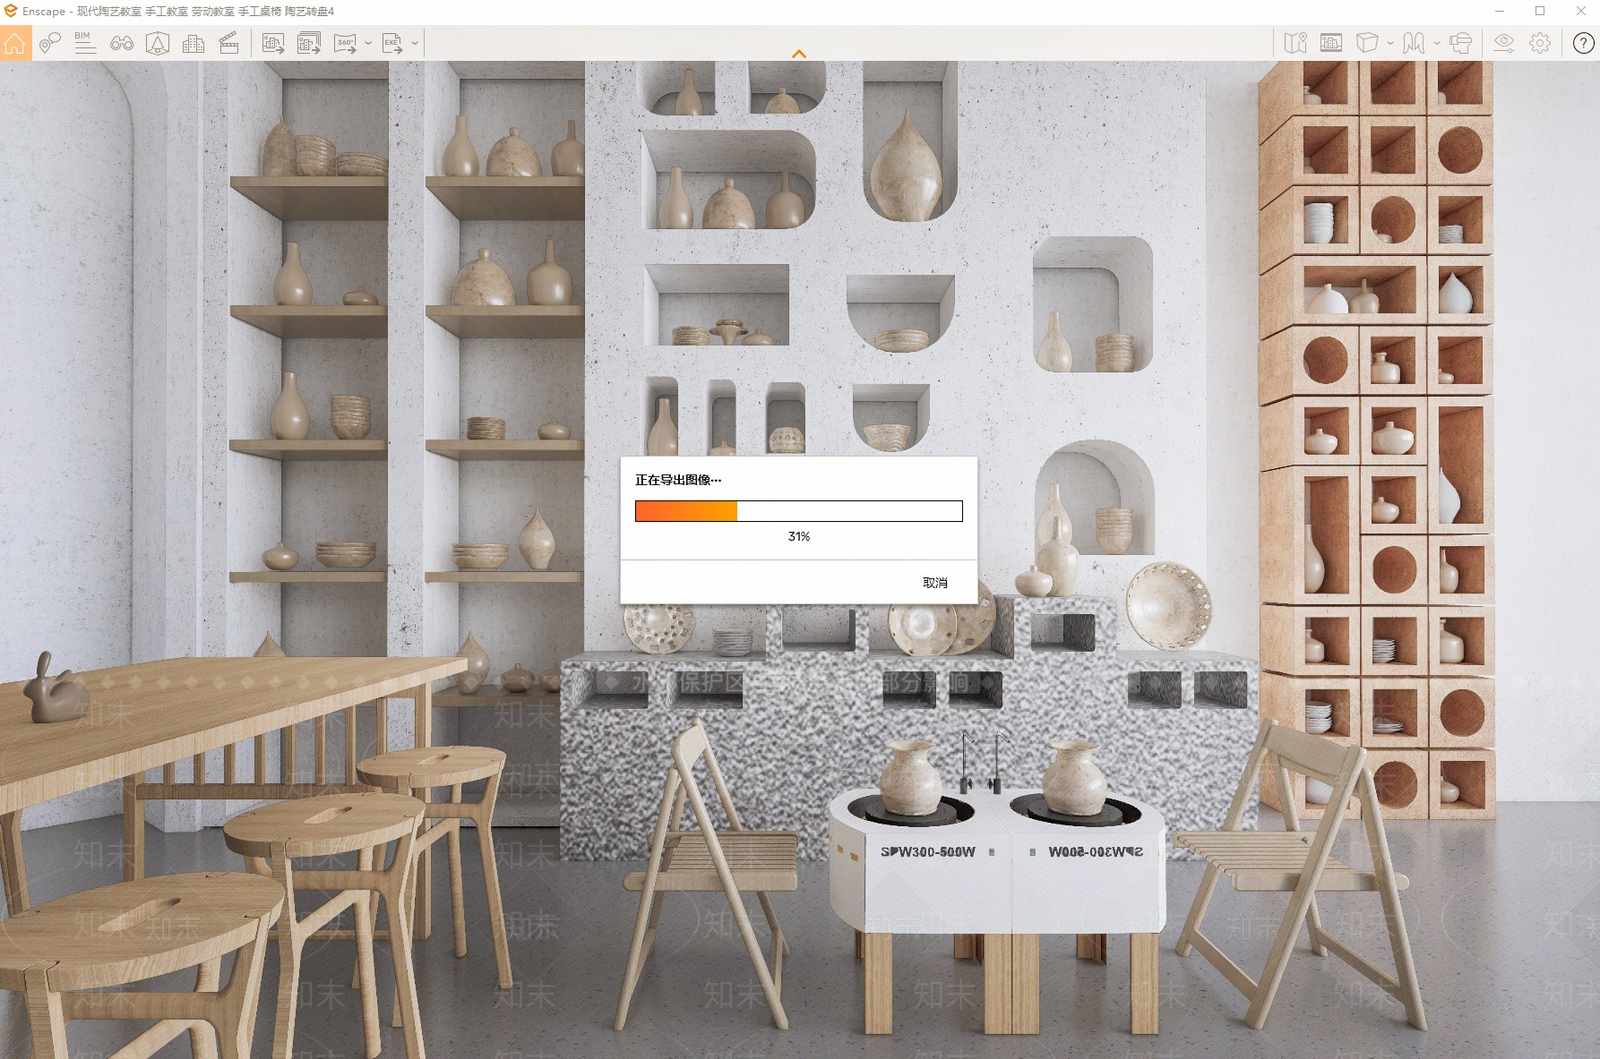
Task: Click the Enscape app logo in the title bar
Action: [x=10, y=11]
